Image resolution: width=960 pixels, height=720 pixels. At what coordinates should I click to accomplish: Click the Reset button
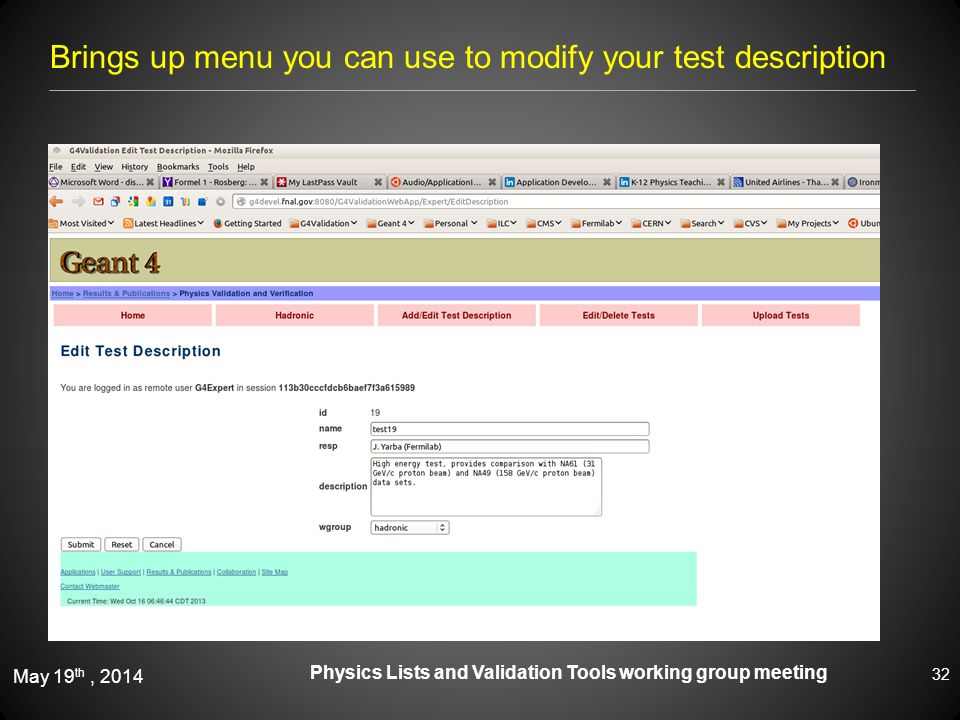click(x=121, y=544)
